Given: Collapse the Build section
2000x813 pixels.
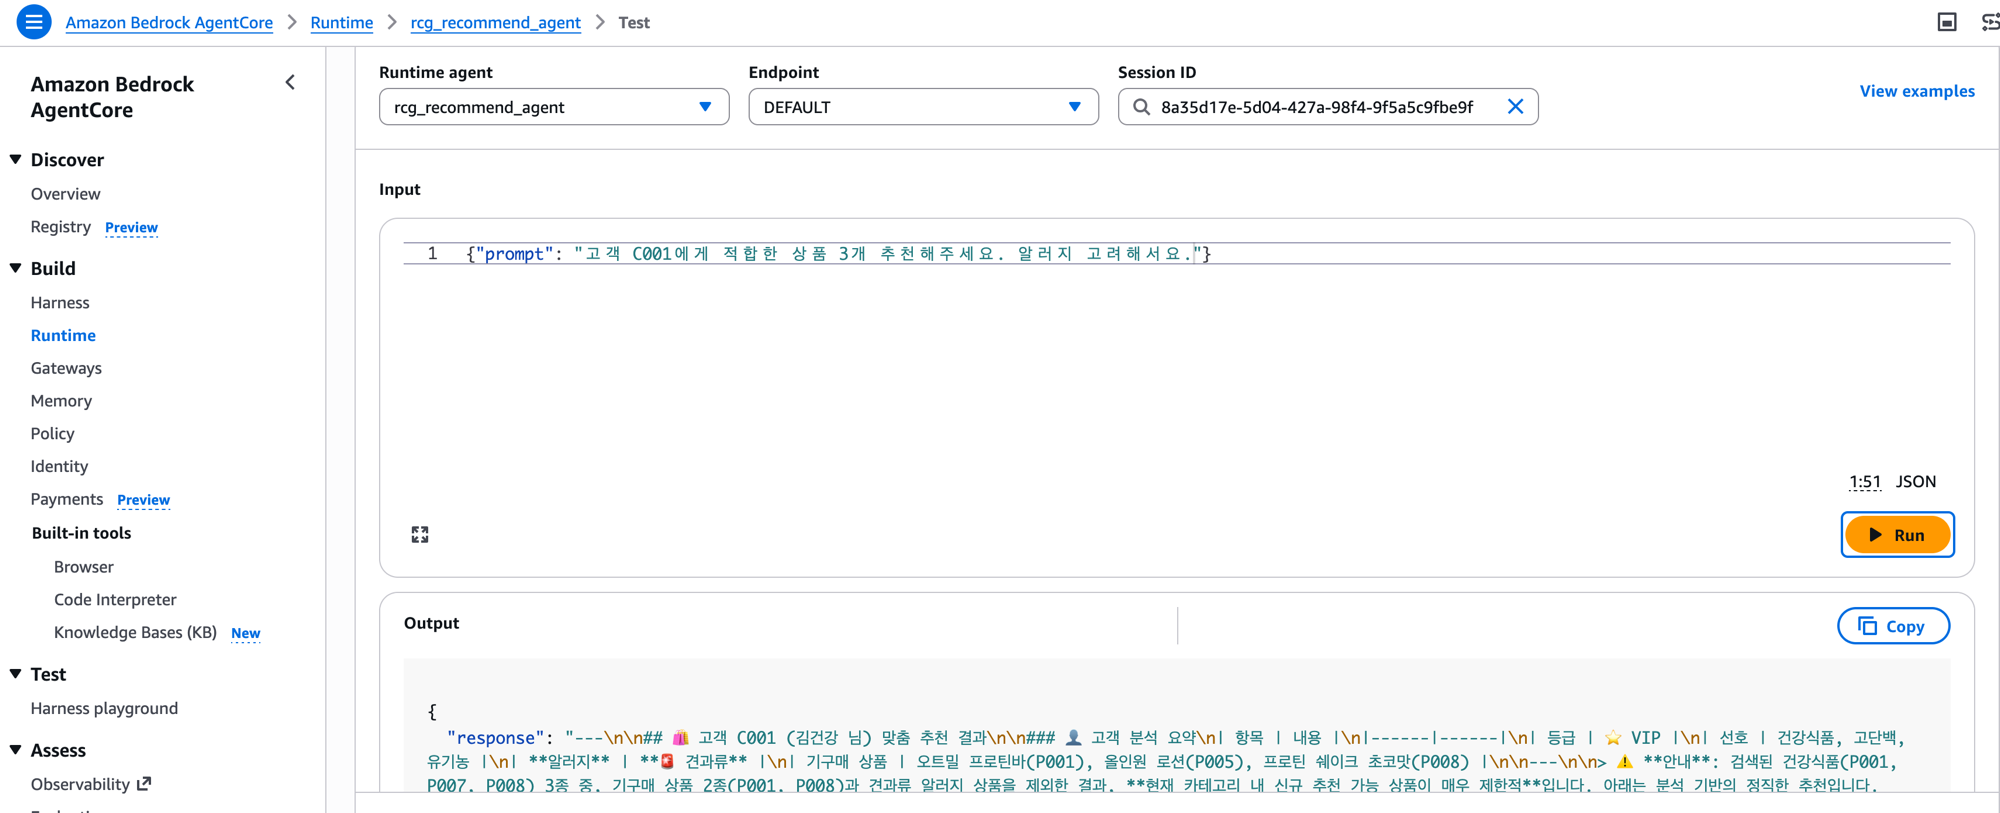Looking at the screenshot, I should [16, 268].
